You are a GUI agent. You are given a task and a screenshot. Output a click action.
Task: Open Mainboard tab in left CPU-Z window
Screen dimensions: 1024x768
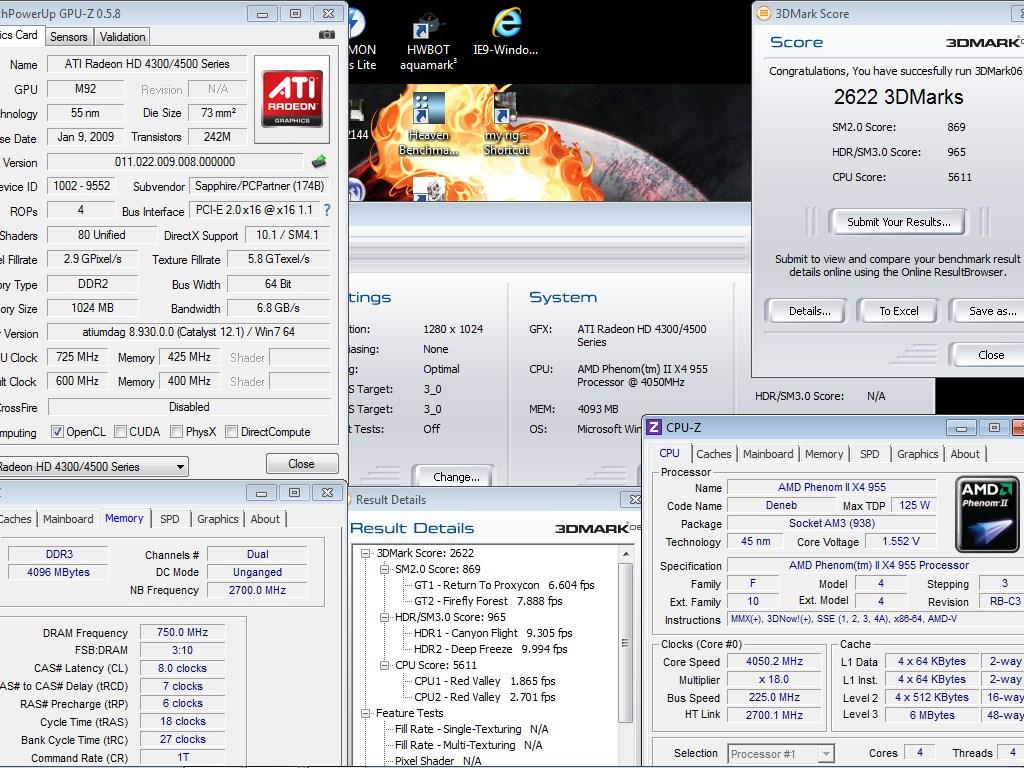pyautogui.click(x=68, y=519)
